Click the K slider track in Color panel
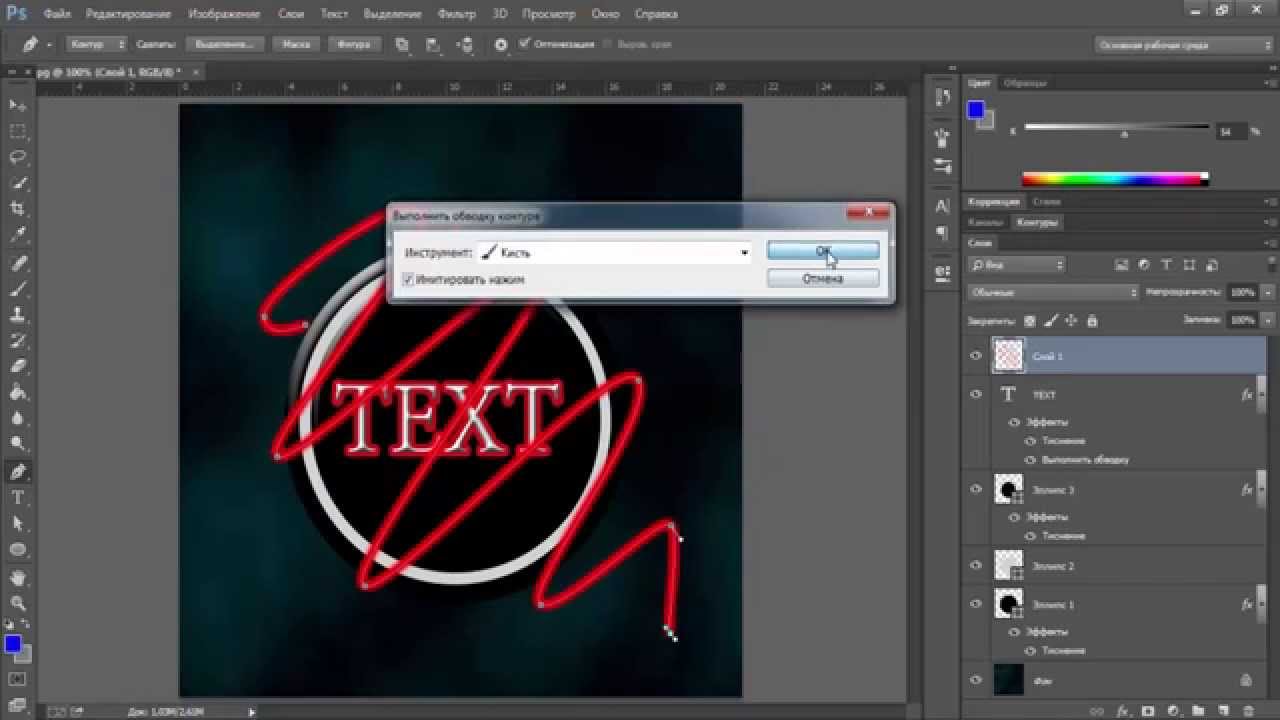The image size is (1280, 720). pyautogui.click(x=1116, y=127)
